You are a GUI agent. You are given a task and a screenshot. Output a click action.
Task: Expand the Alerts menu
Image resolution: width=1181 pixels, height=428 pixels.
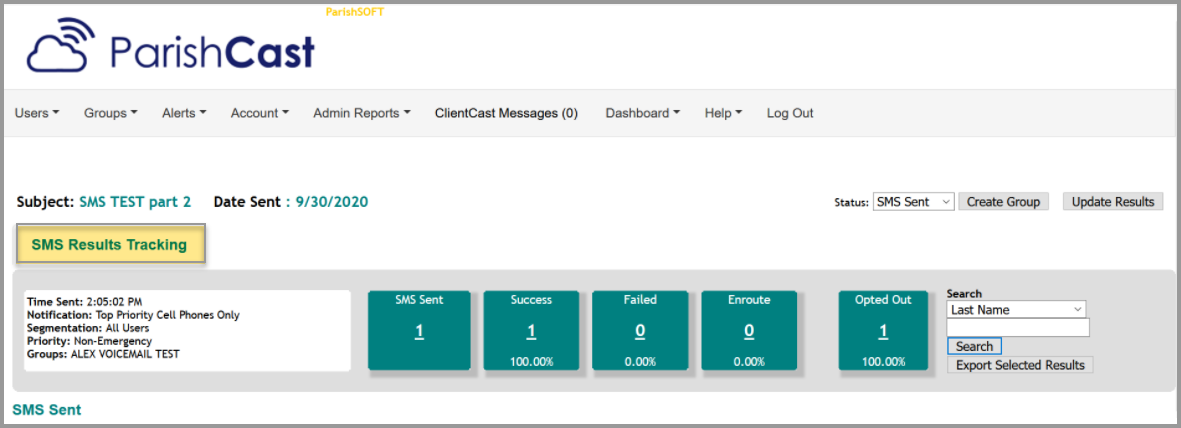(x=184, y=113)
